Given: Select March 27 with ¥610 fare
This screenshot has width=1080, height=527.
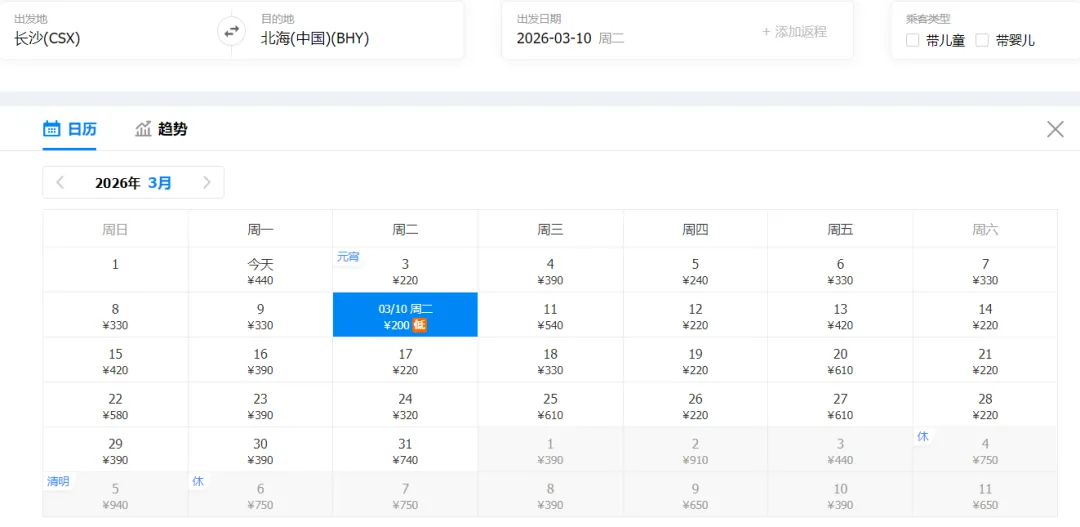Looking at the screenshot, I should pyautogui.click(x=840, y=405).
